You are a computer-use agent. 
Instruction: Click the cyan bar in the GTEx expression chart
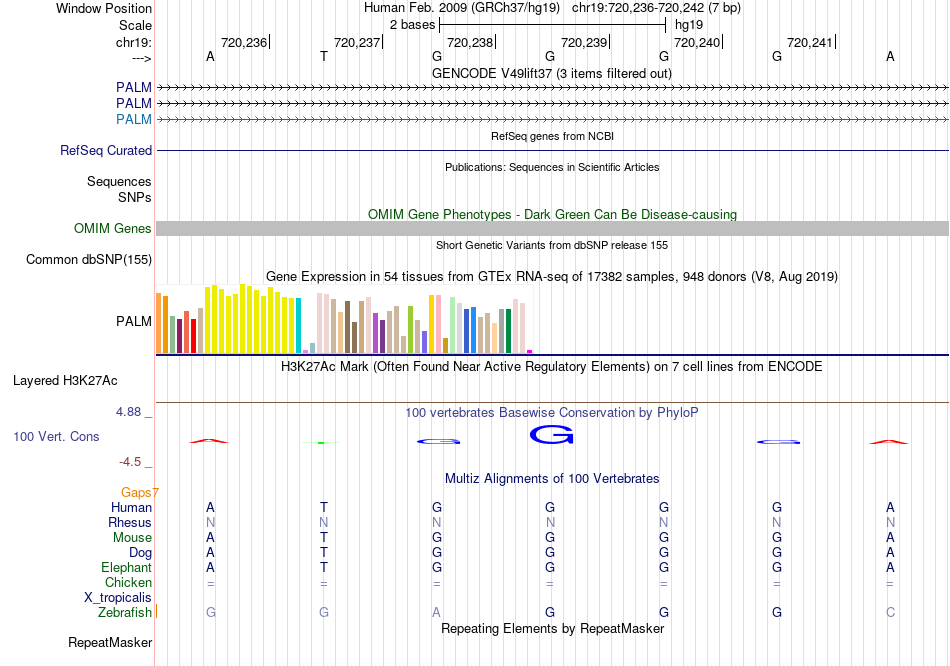pyautogui.click(x=298, y=325)
